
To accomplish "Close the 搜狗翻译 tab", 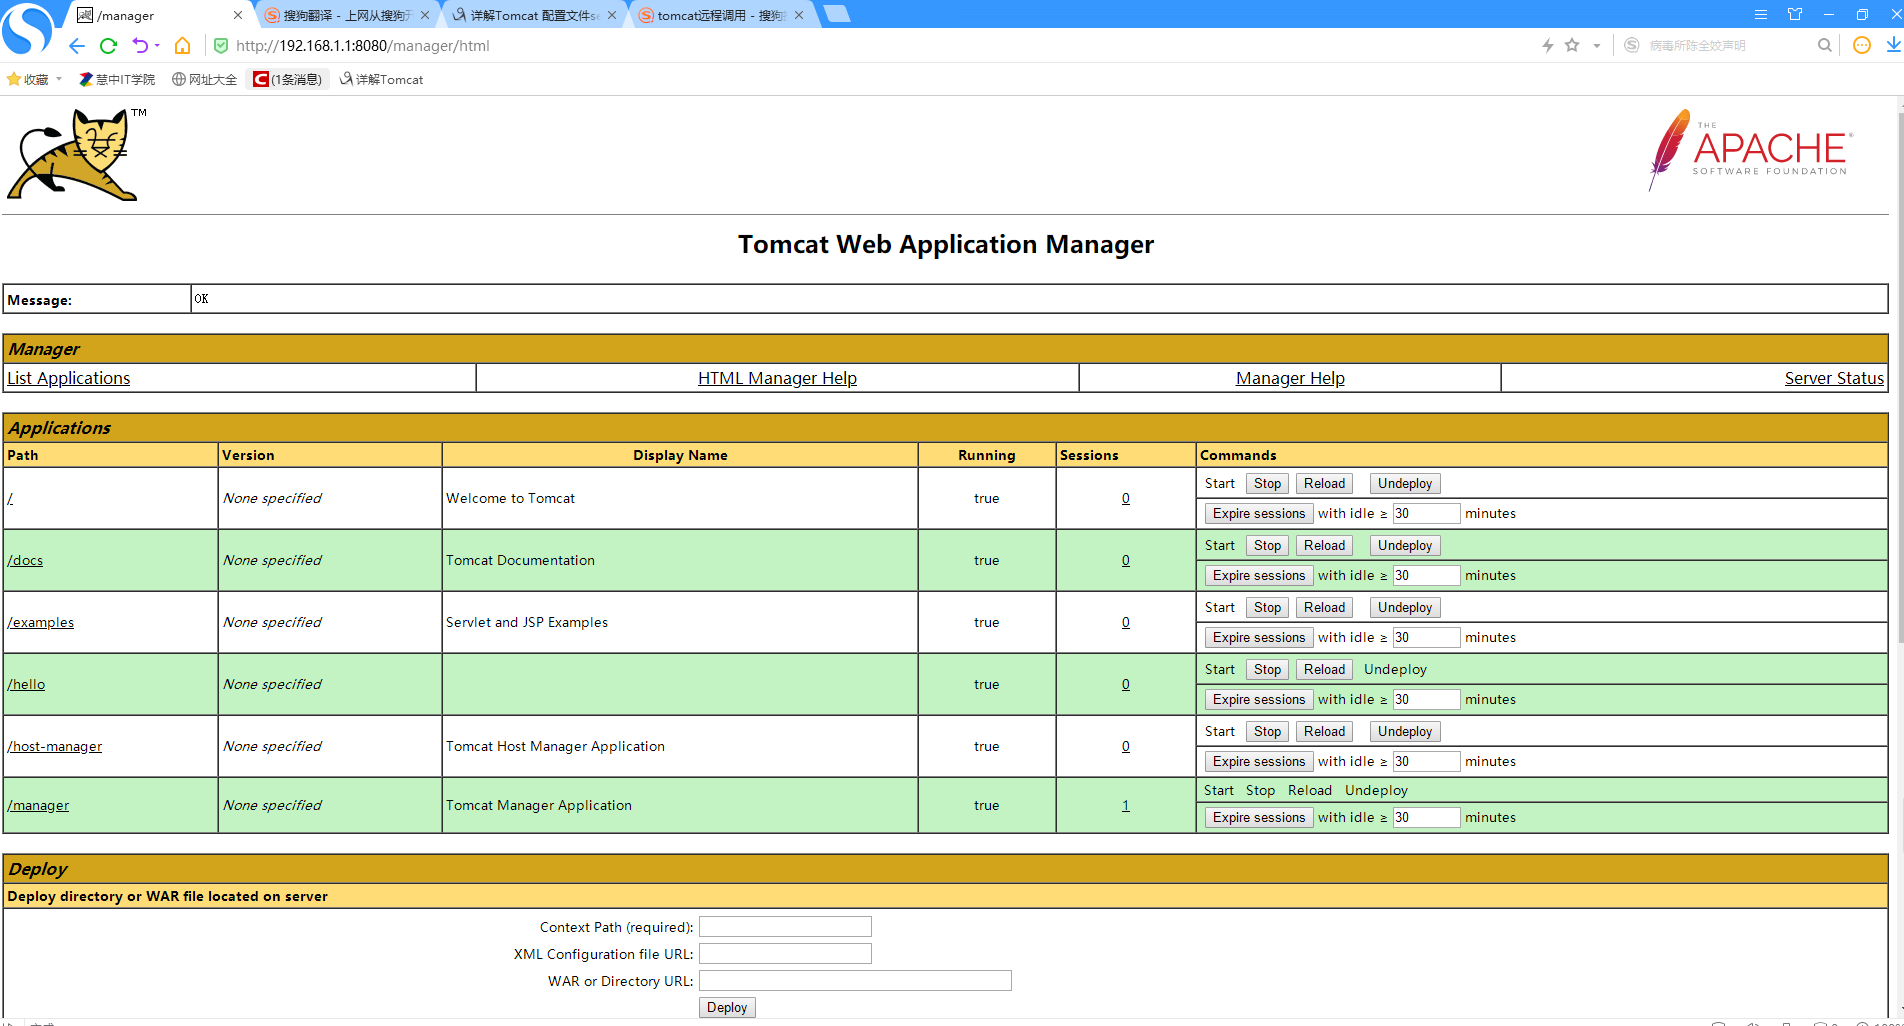I will coord(425,15).
